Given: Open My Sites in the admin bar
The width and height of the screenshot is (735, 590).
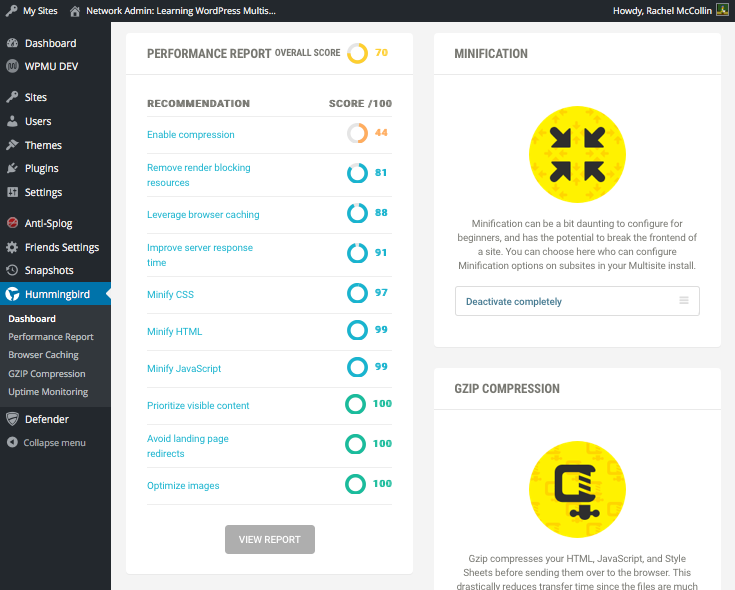Looking at the screenshot, I should (x=31, y=11).
